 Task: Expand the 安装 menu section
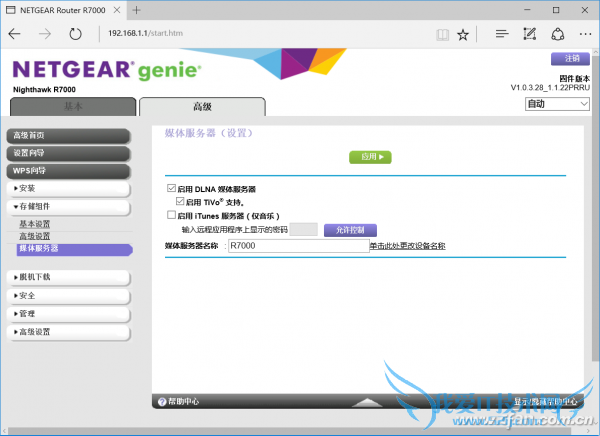[x=69, y=188]
